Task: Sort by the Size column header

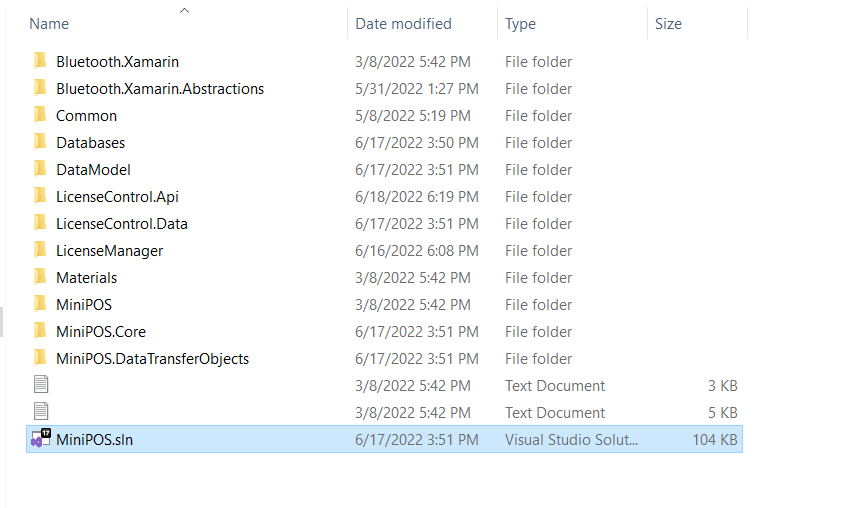Action: pos(668,24)
